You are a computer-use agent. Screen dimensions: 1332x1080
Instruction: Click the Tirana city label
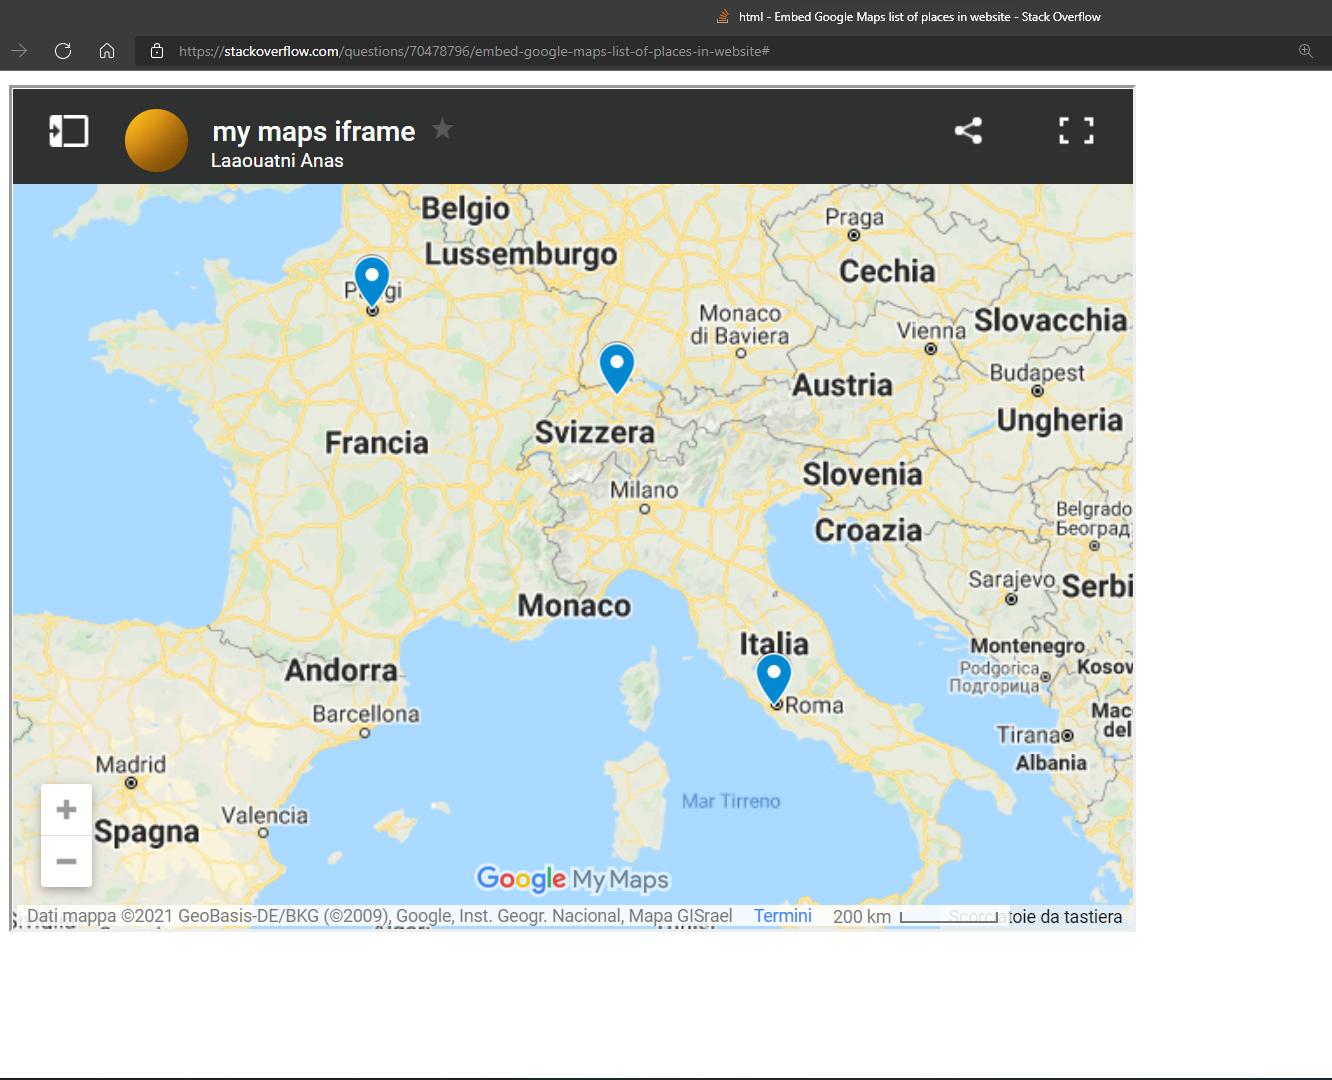coord(1027,735)
